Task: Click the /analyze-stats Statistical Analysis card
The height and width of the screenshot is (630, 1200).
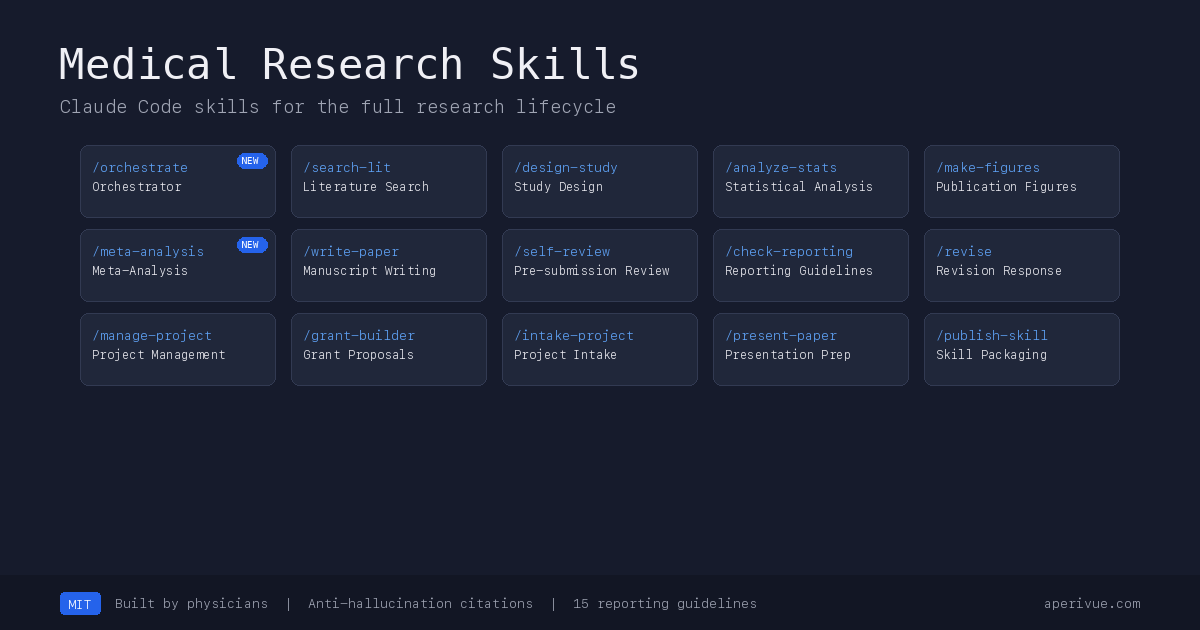Action: point(810,181)
